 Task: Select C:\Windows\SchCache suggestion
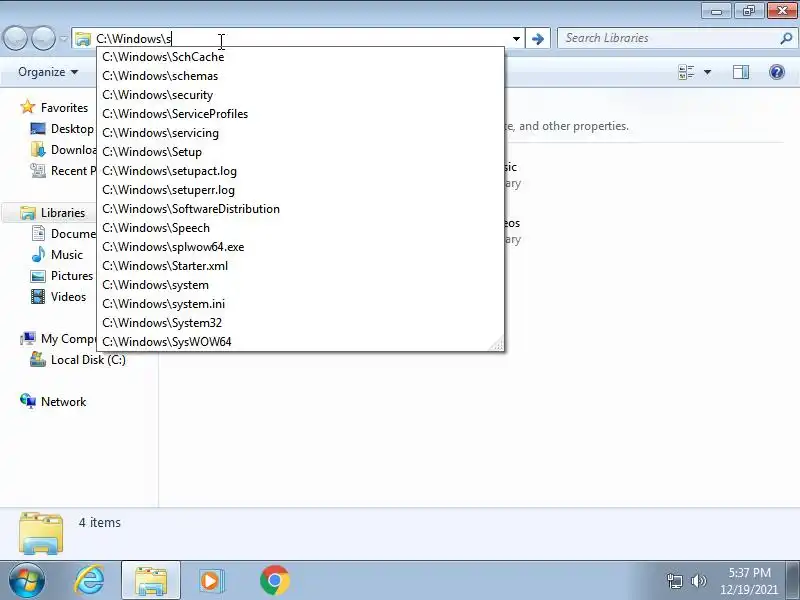[301, 57]
